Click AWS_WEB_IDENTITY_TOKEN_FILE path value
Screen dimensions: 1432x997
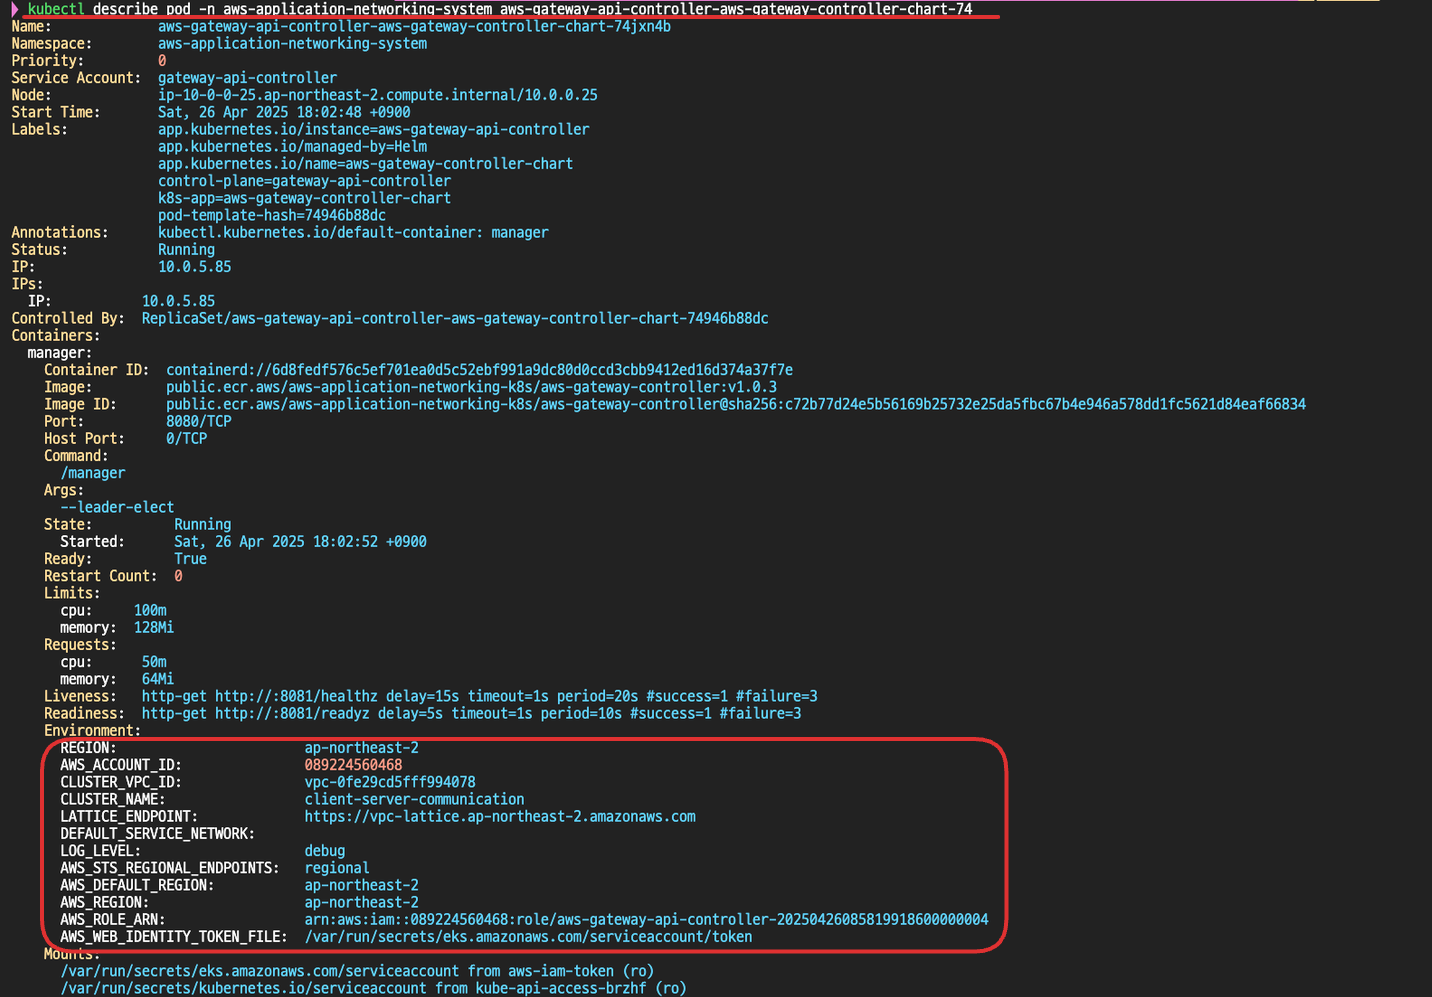[528, 937]
